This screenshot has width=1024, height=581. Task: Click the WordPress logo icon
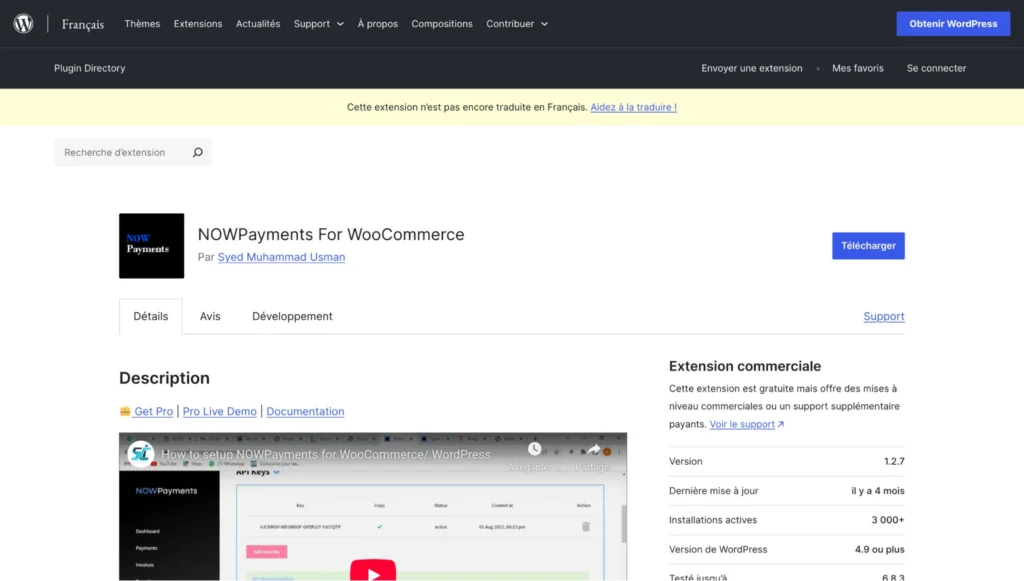22,23
